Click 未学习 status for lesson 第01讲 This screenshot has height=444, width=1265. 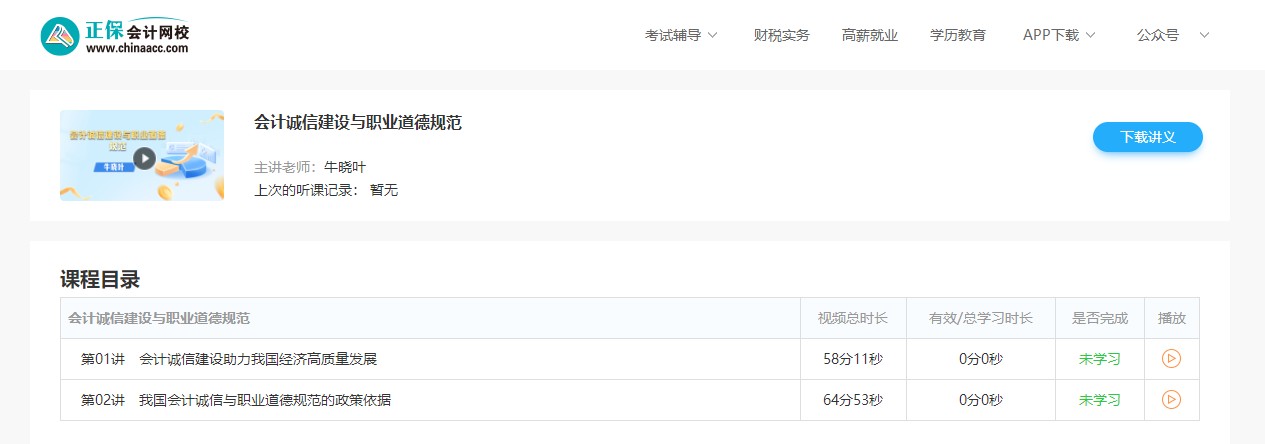tap(1099, 359)
